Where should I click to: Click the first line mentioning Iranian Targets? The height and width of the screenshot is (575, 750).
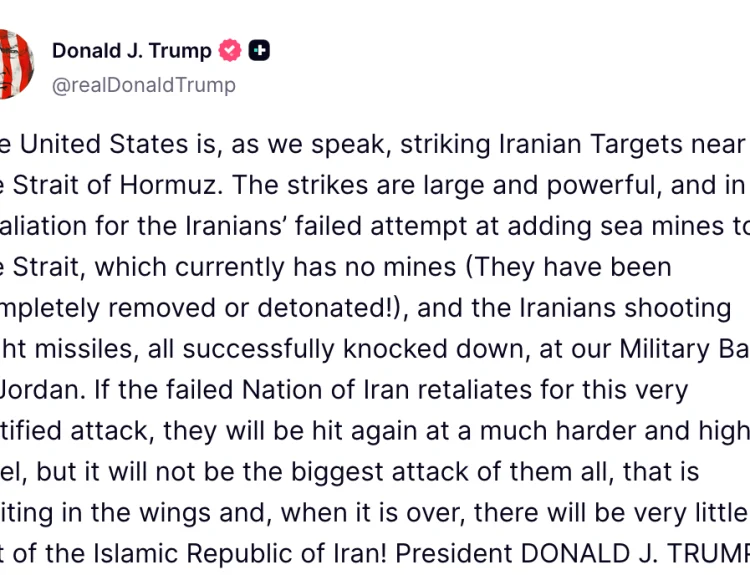pyautogui.click(x=375, y=144)
